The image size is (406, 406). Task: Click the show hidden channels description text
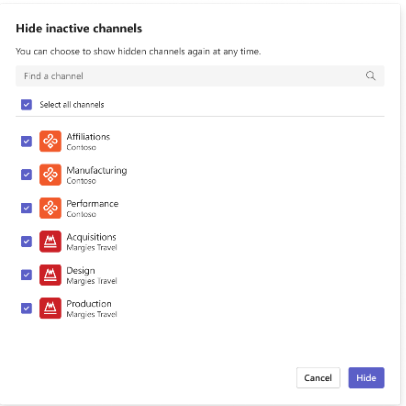click(x=138, y=51)
